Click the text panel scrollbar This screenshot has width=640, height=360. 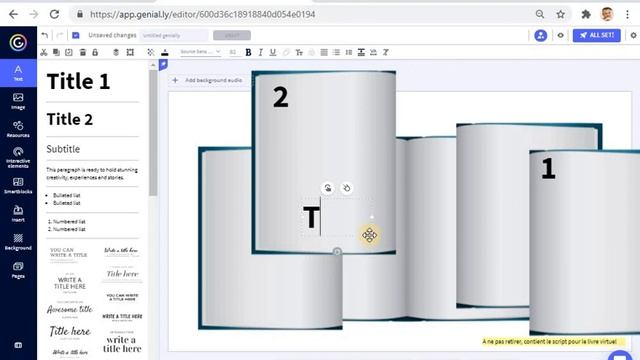tap(153, 133)
